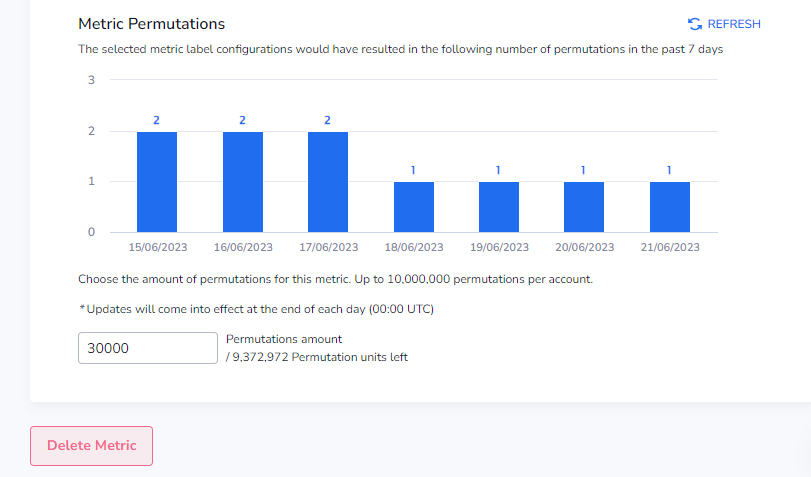The image size is (811, 477).
Task: Click the value label above 20/06/2023 bar
Action: 583,170
